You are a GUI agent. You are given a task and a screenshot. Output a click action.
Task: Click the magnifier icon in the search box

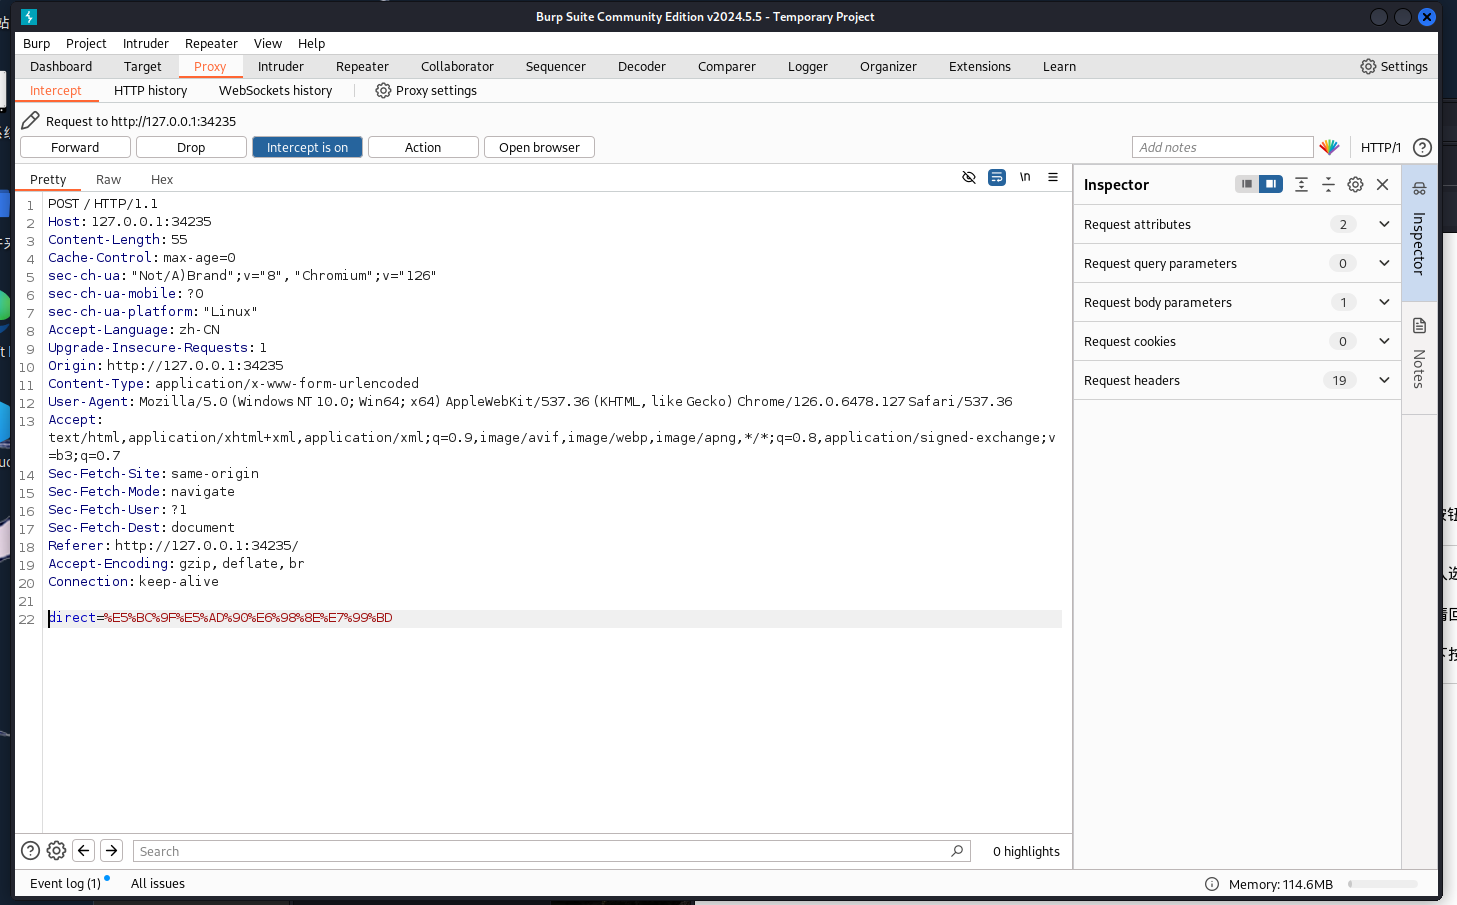tap(957, 850)
